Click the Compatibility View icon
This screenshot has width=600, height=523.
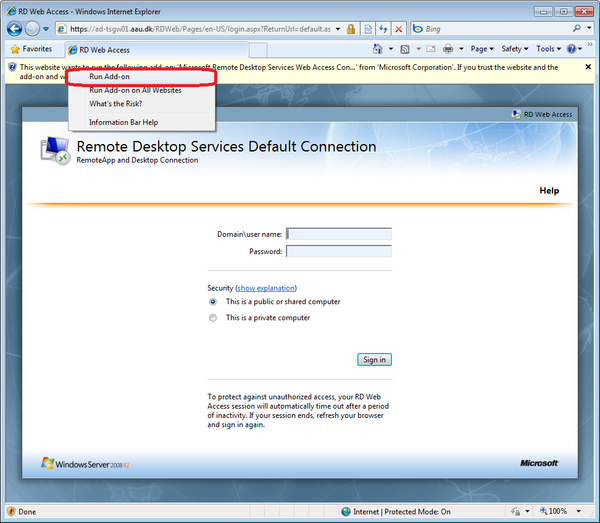click(369, 29)
